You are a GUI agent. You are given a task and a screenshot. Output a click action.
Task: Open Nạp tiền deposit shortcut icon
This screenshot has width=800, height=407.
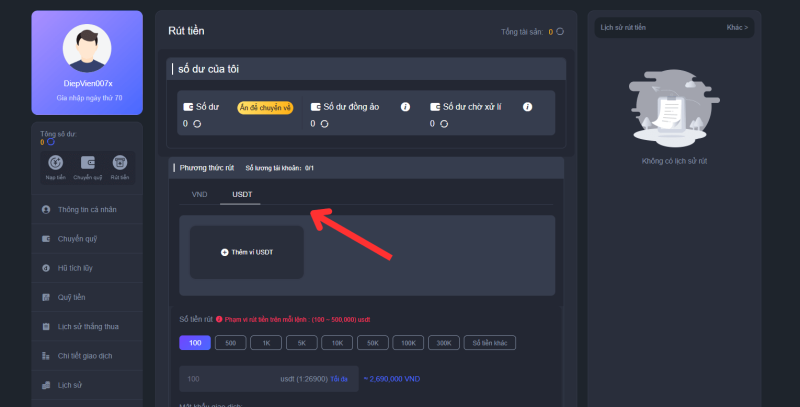click(x=56, y=163)
